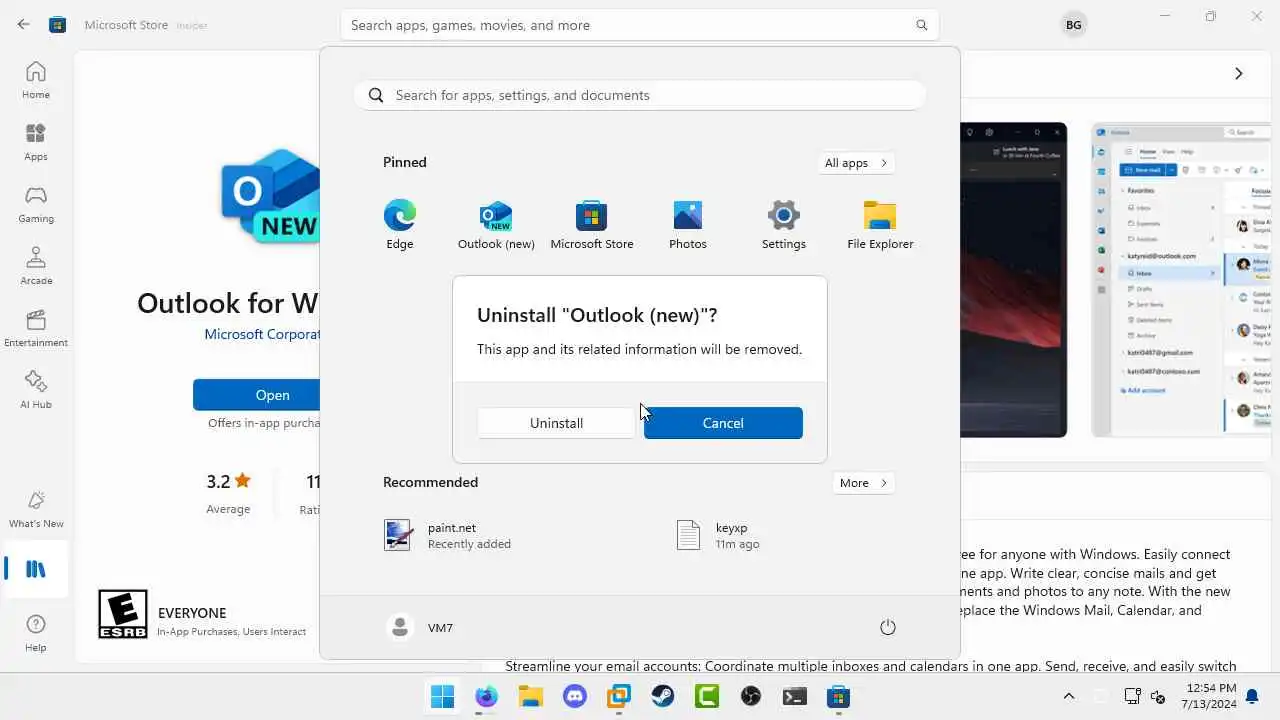Open AI Hub in Store sidebar

click(36, 390)
